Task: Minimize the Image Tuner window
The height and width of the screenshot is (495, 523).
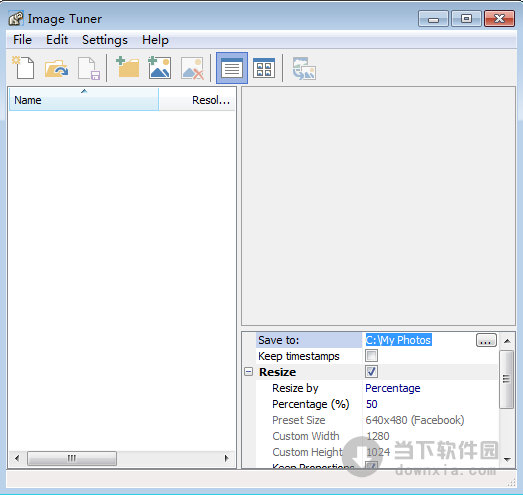Action: 433,19
